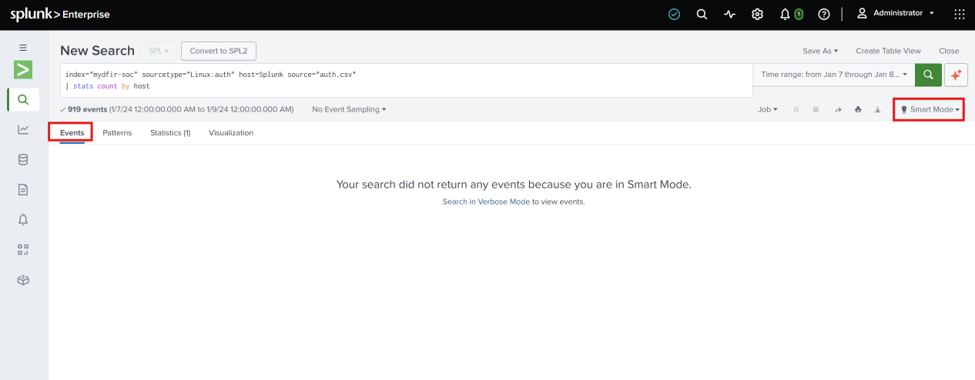The image size is (975, 380).
Task: Open the apps grid icon
Action: click(x=959, y=14)
